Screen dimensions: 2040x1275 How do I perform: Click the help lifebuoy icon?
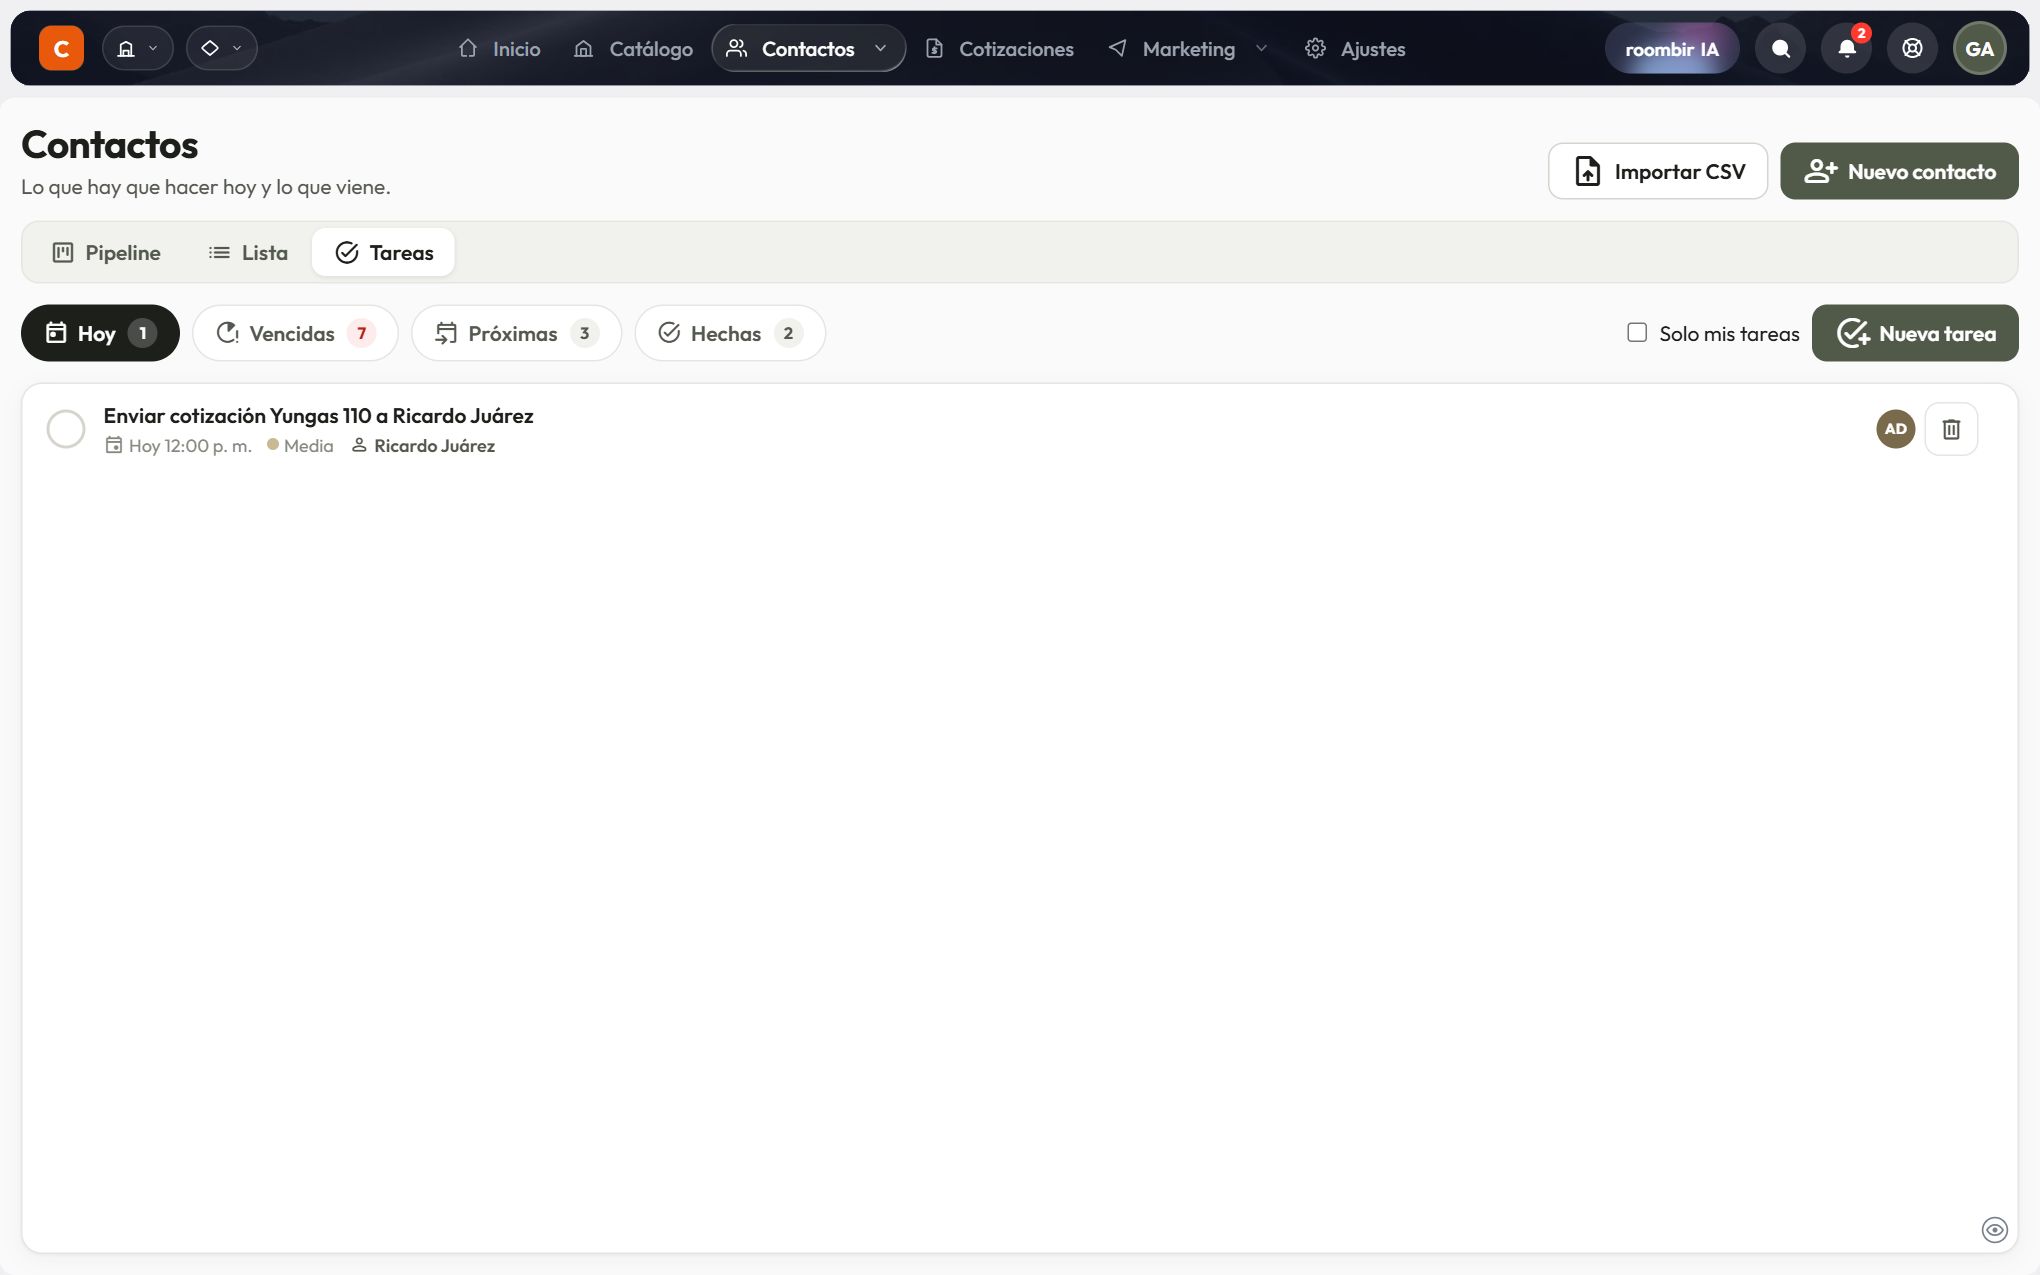click(1912, 48)
